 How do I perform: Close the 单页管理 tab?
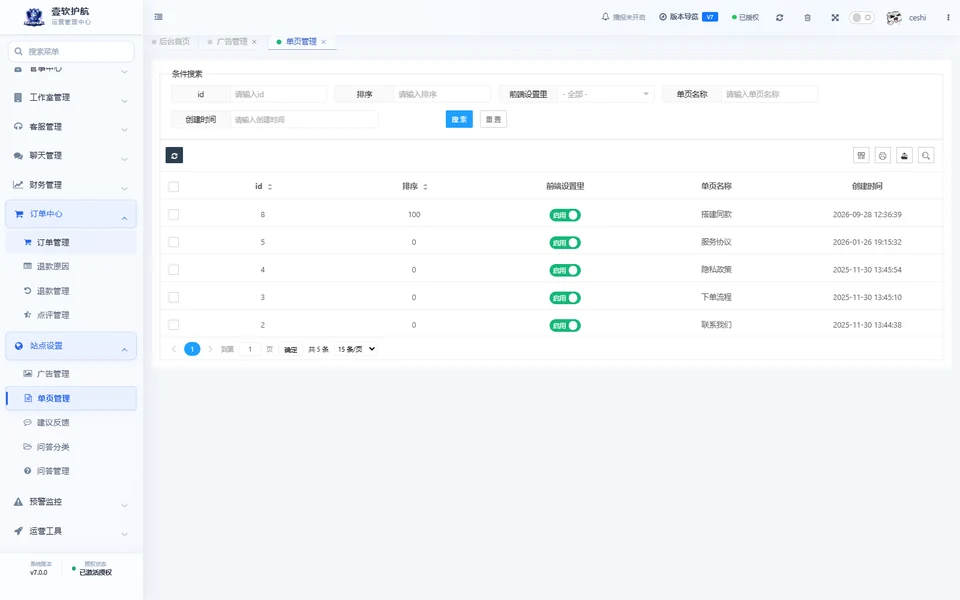click(324, 42)
